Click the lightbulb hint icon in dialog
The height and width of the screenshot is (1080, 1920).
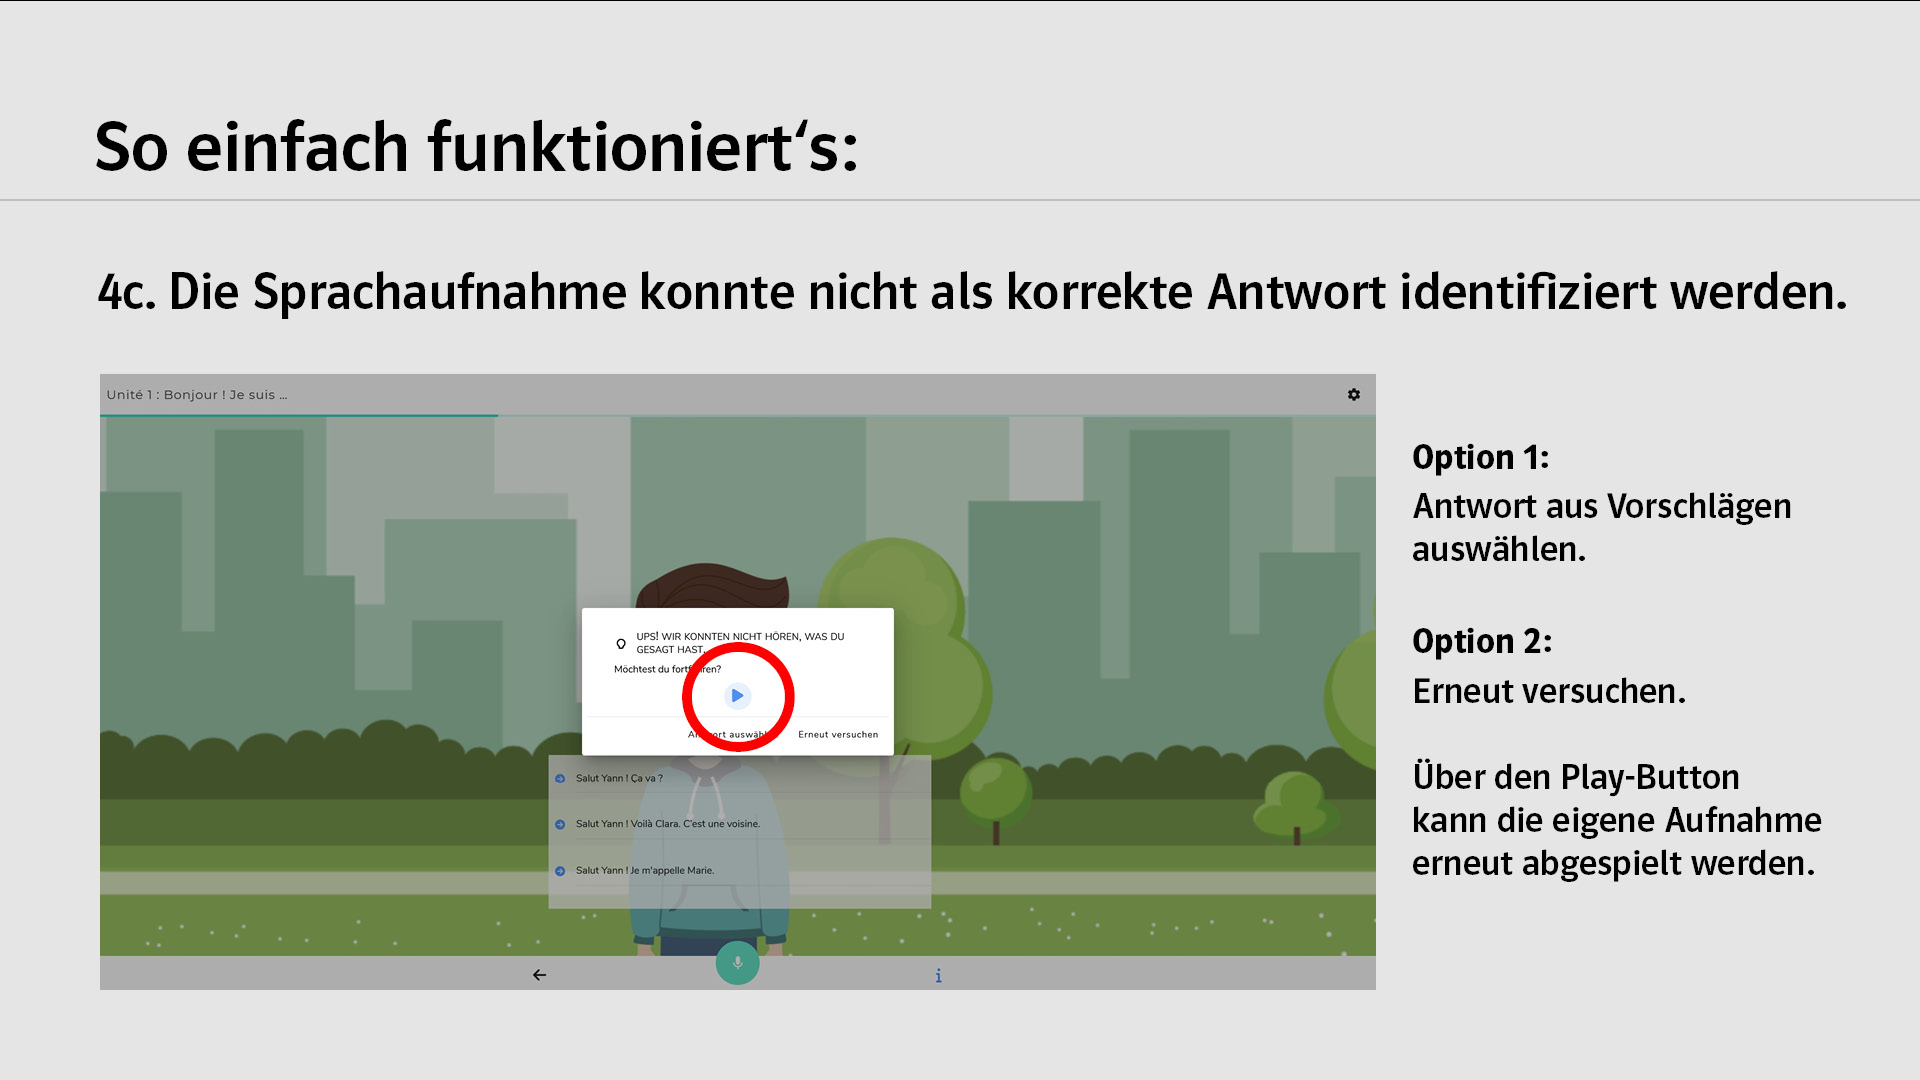(621, 644)
